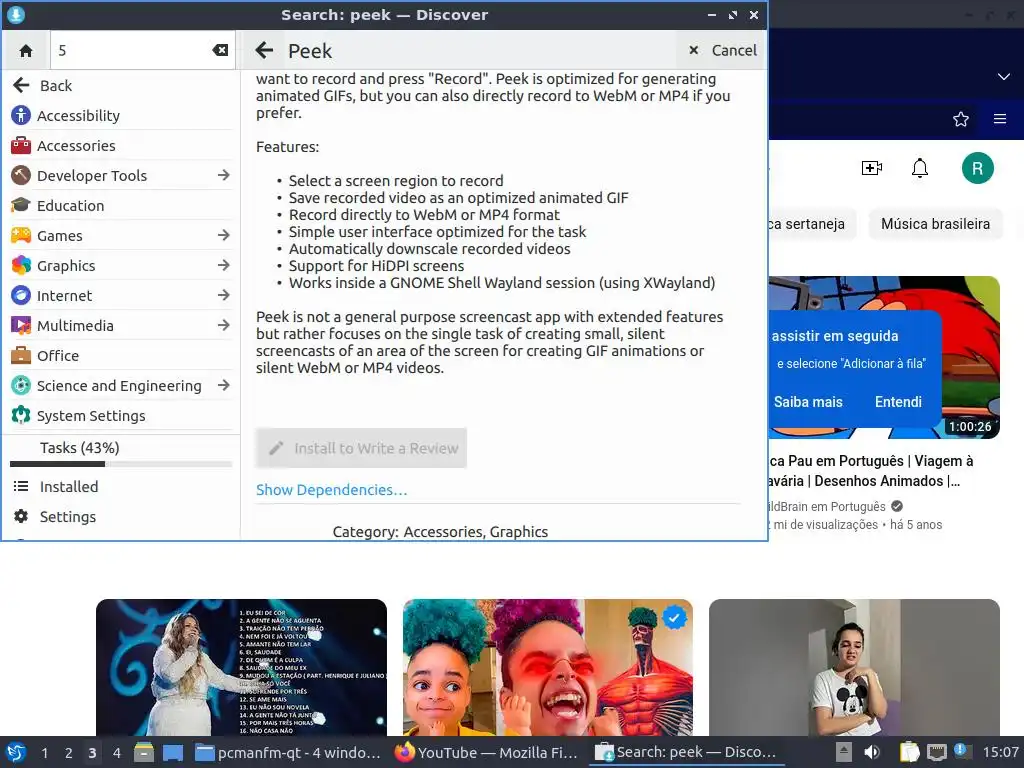Click the Show Dependencies link
The image size is (1024, 768).
[332, 490]
